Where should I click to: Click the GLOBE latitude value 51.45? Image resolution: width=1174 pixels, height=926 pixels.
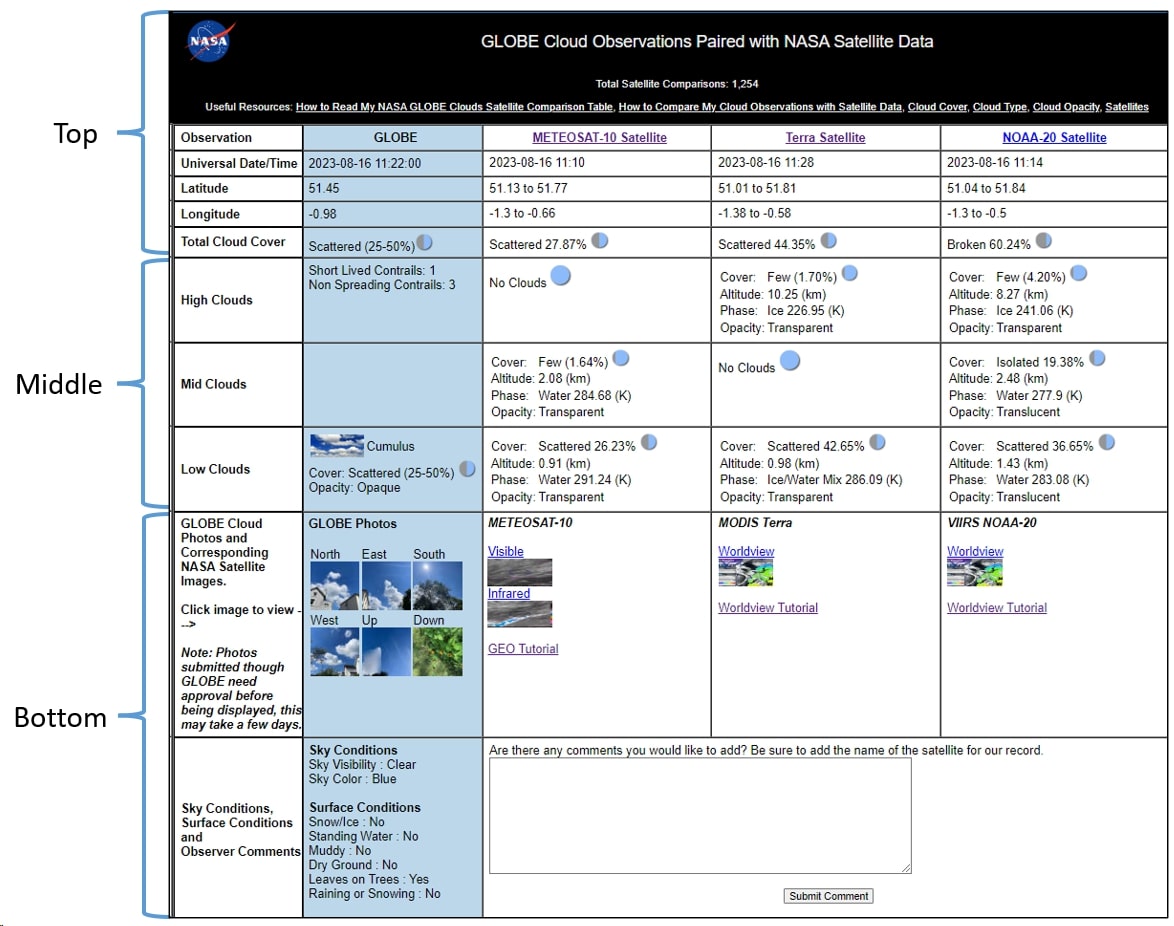click(323, 189)
